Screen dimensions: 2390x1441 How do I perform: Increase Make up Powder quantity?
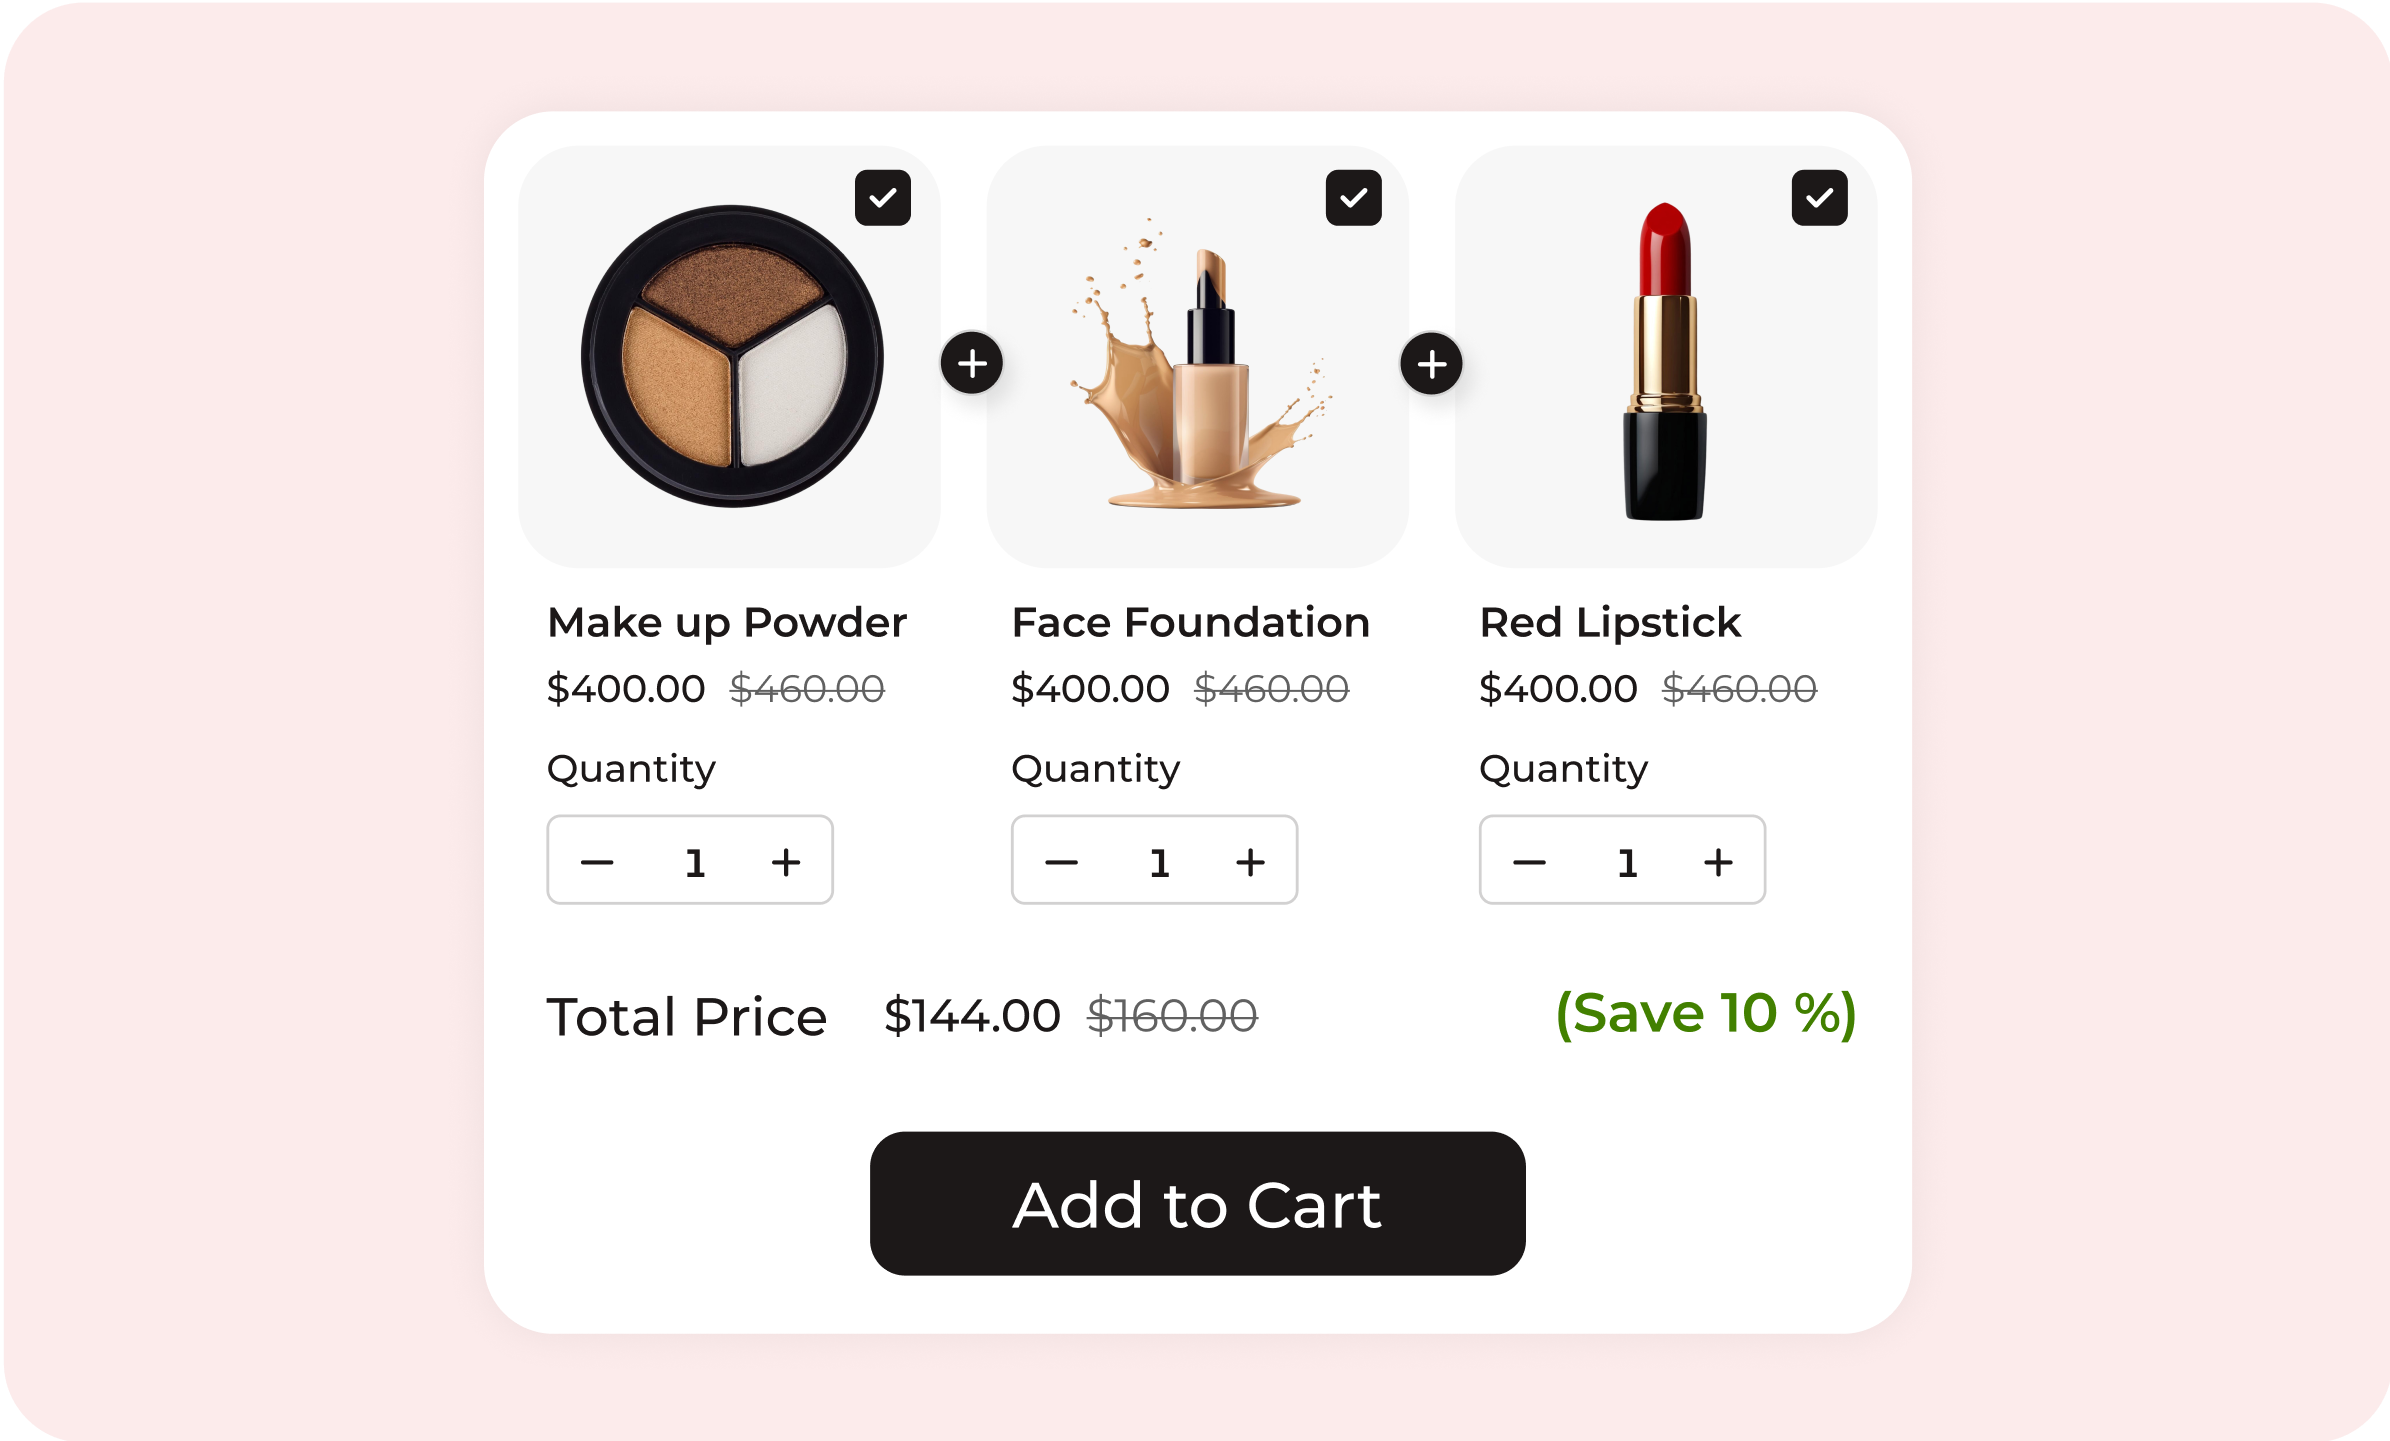point(786,862)
